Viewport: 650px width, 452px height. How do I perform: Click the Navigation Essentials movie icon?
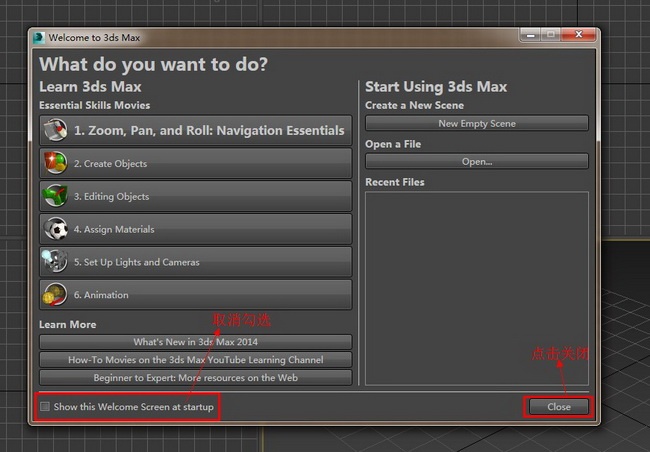point(56,130)
